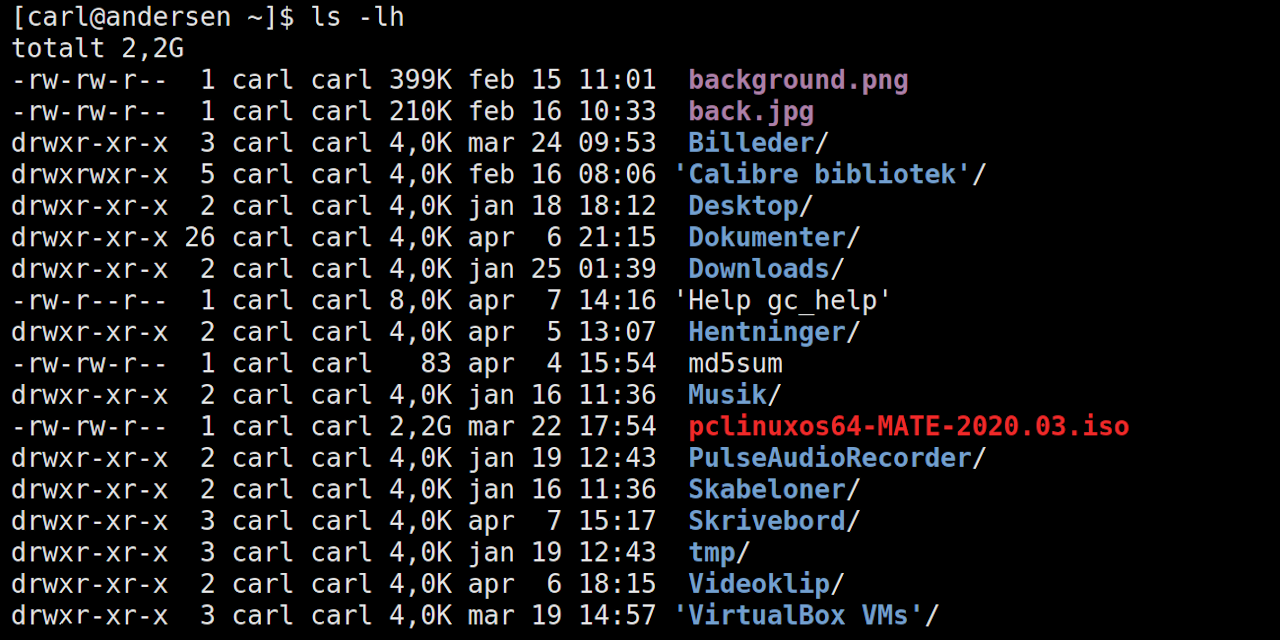1280x640 pixels.
Task: Click the pclinuxos64-MATE-2020.03.iso filename
Action: pos(908,426)
